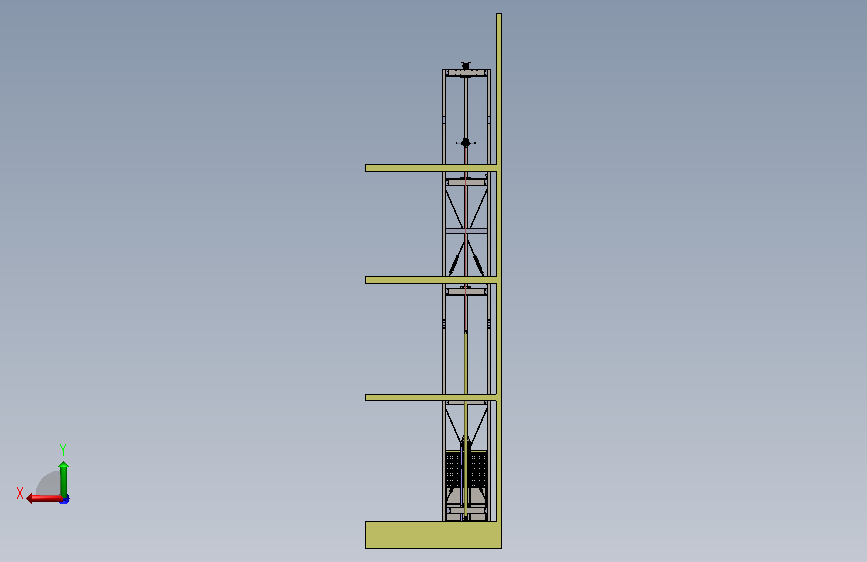Screen dimensions: 867x562
Task: Select the horizontal brace at X-bracing center
Action: (x=466, y=231)
